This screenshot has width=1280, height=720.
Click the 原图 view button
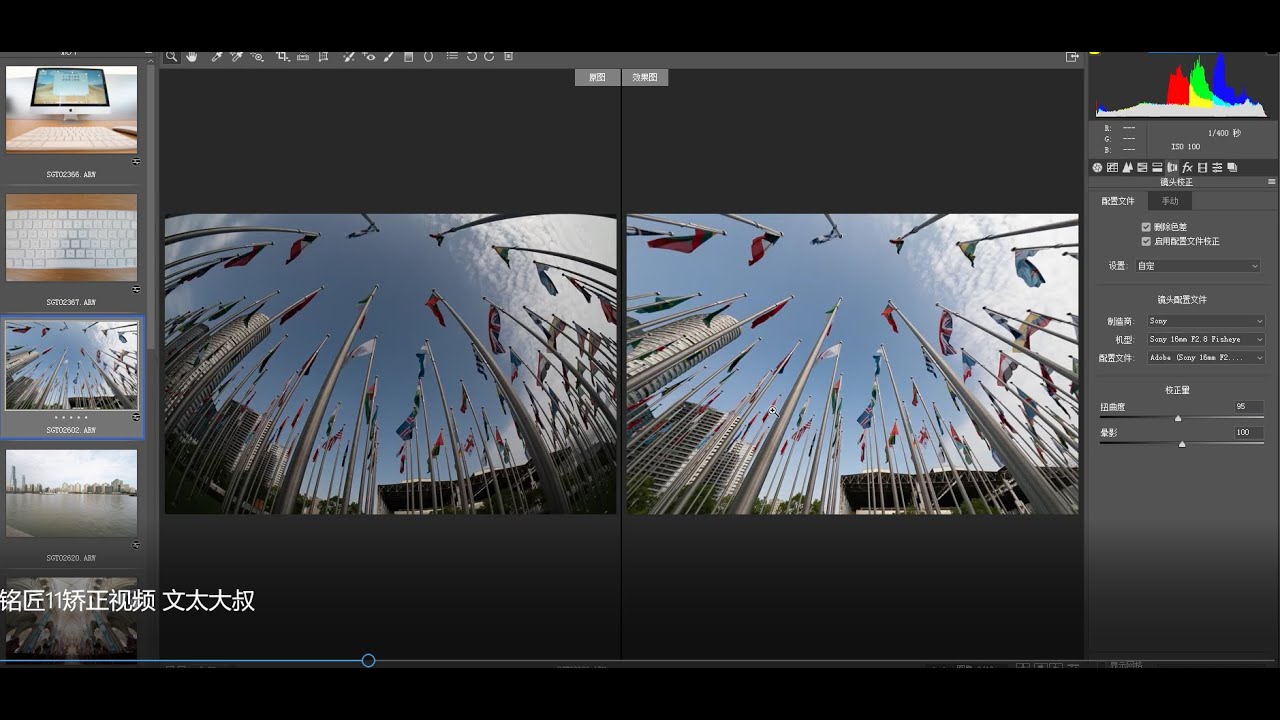click(597, 77)
